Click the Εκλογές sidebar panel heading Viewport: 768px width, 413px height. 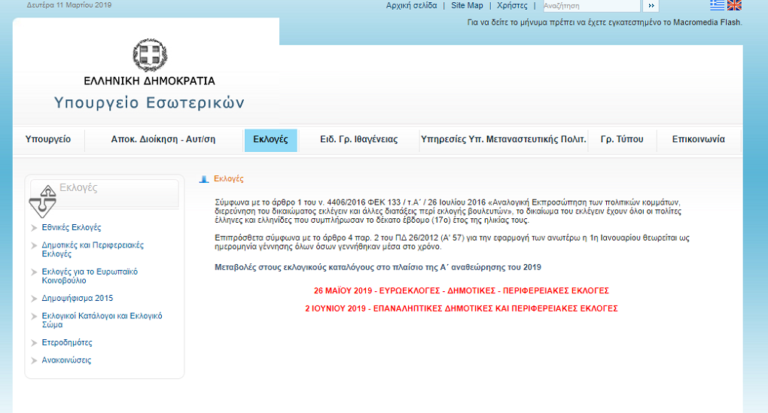pyautogui.click(x=78, y=188)
